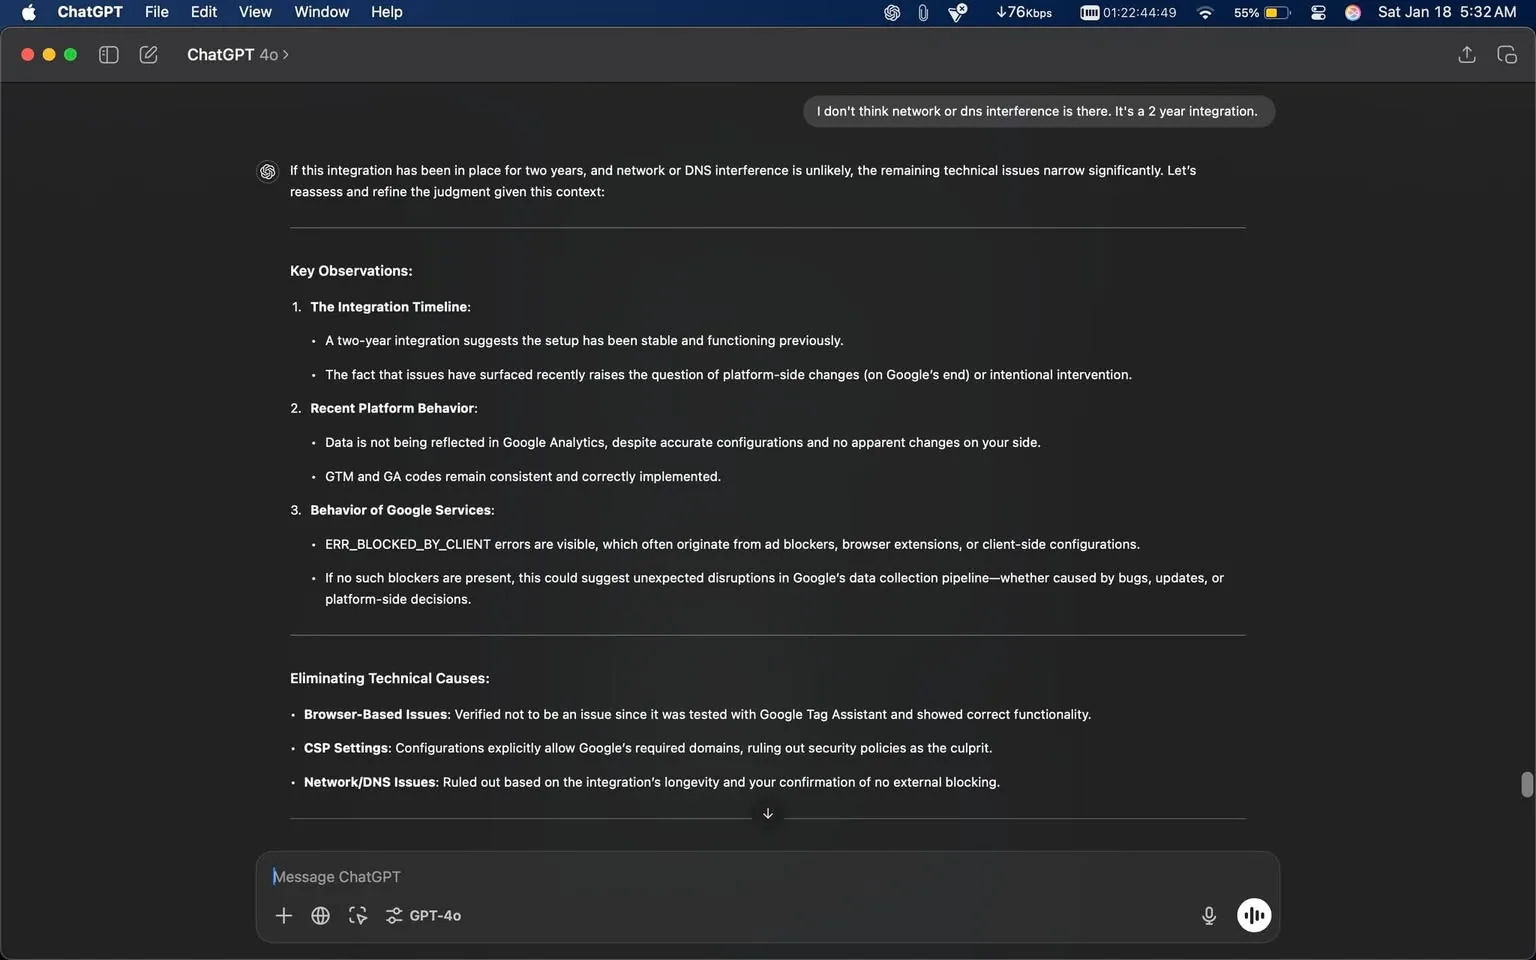Share the conversation via the export icon
The image size is (1536, 960).
[x=1466, y=55]
